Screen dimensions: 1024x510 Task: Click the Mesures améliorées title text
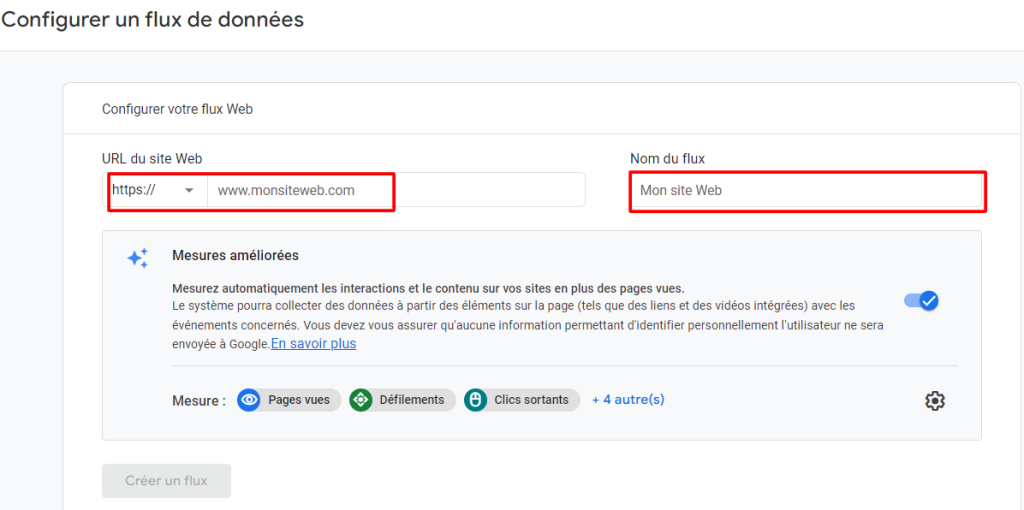pos(236,255)
